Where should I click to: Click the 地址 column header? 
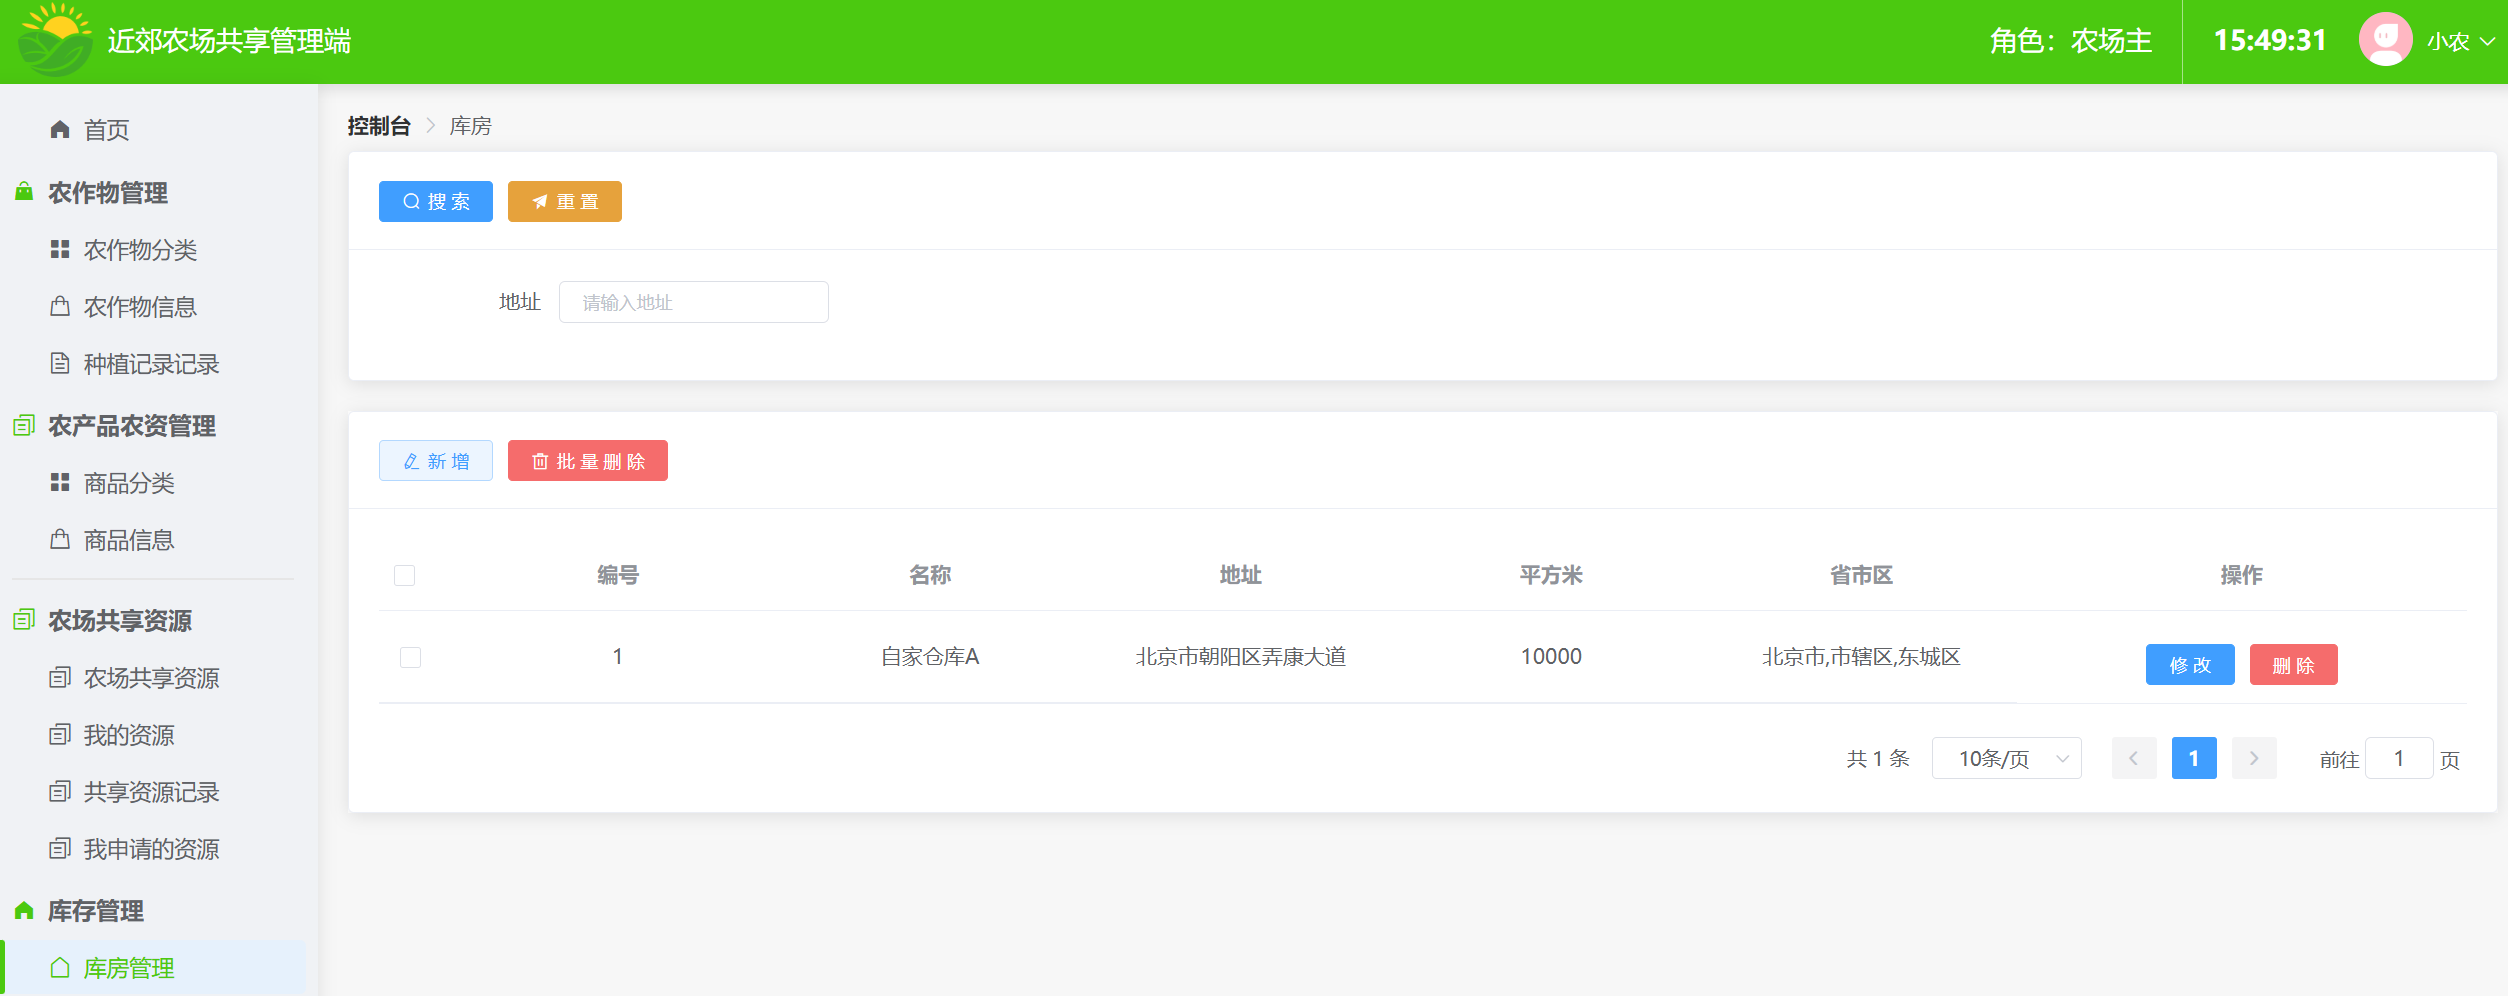click(x=1240, y=575)
